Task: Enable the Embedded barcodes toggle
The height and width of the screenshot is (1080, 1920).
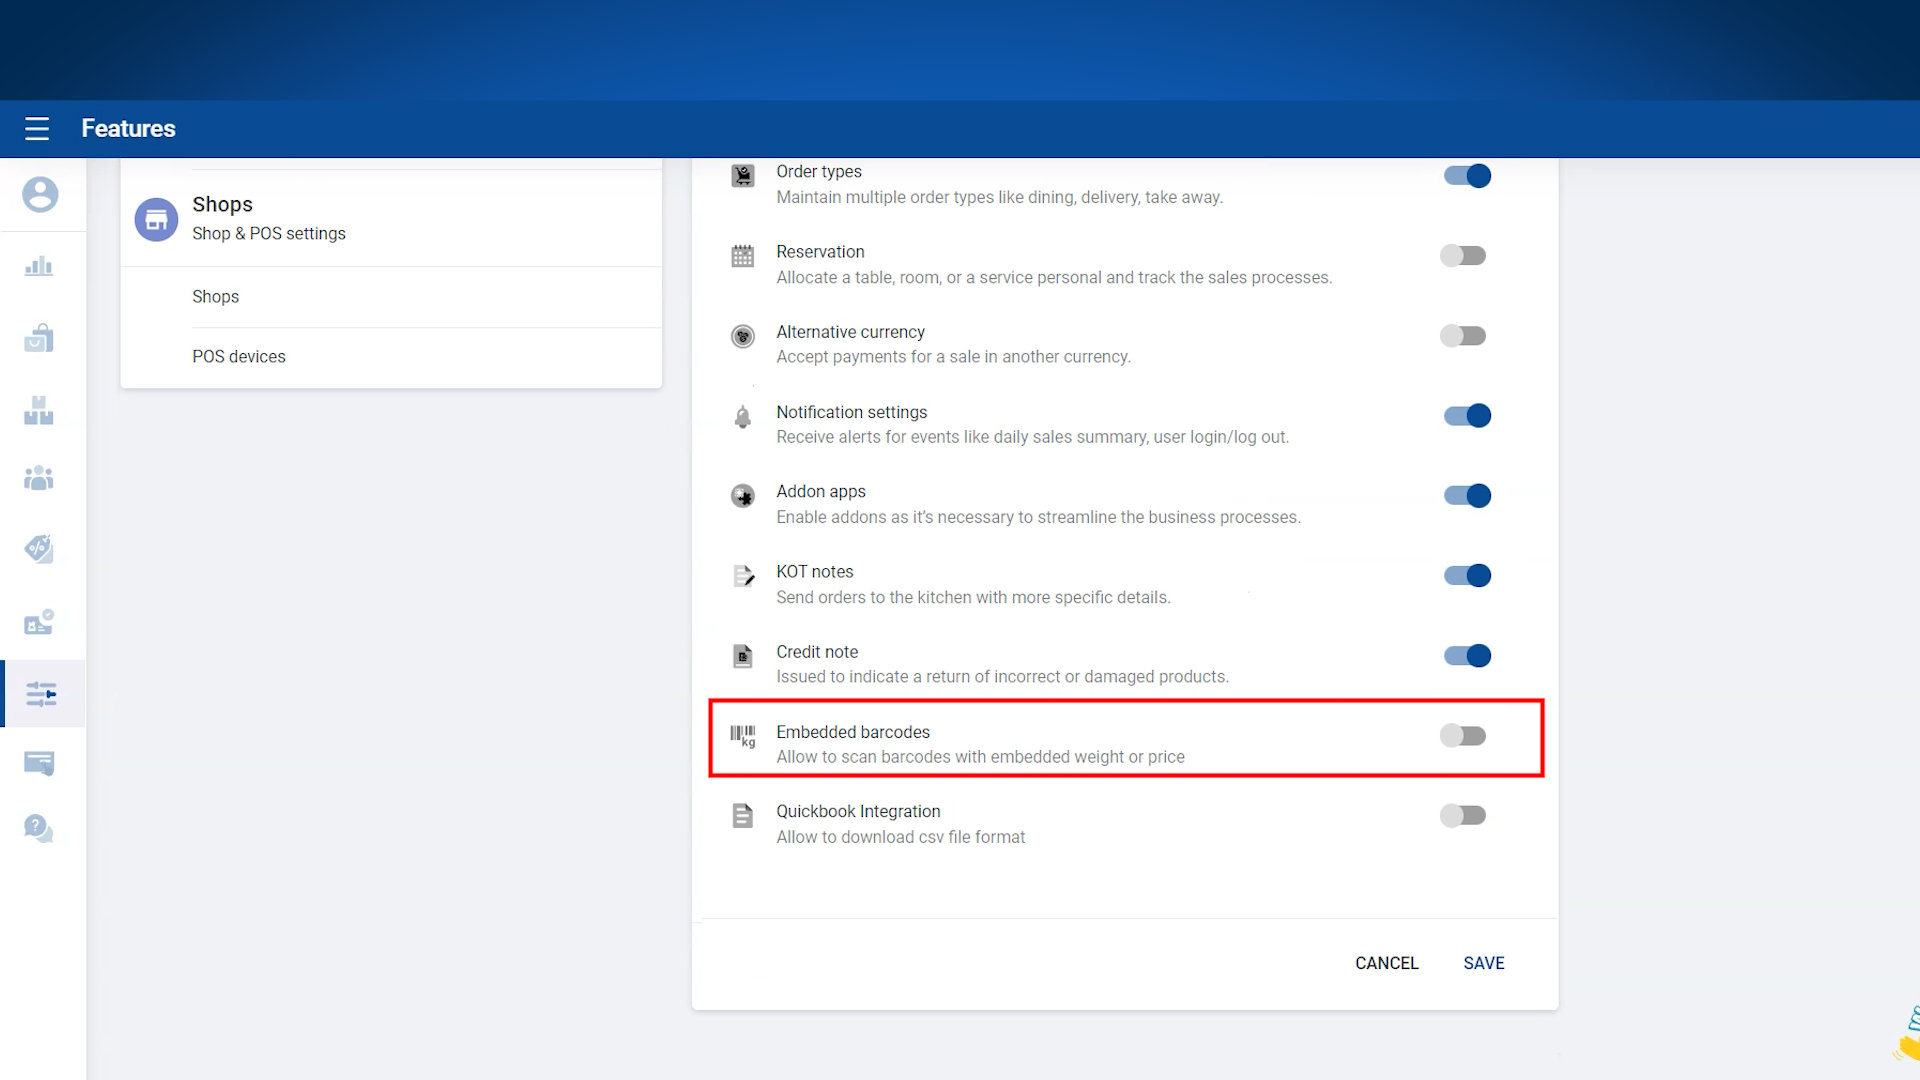Action: pos(1463,736)
